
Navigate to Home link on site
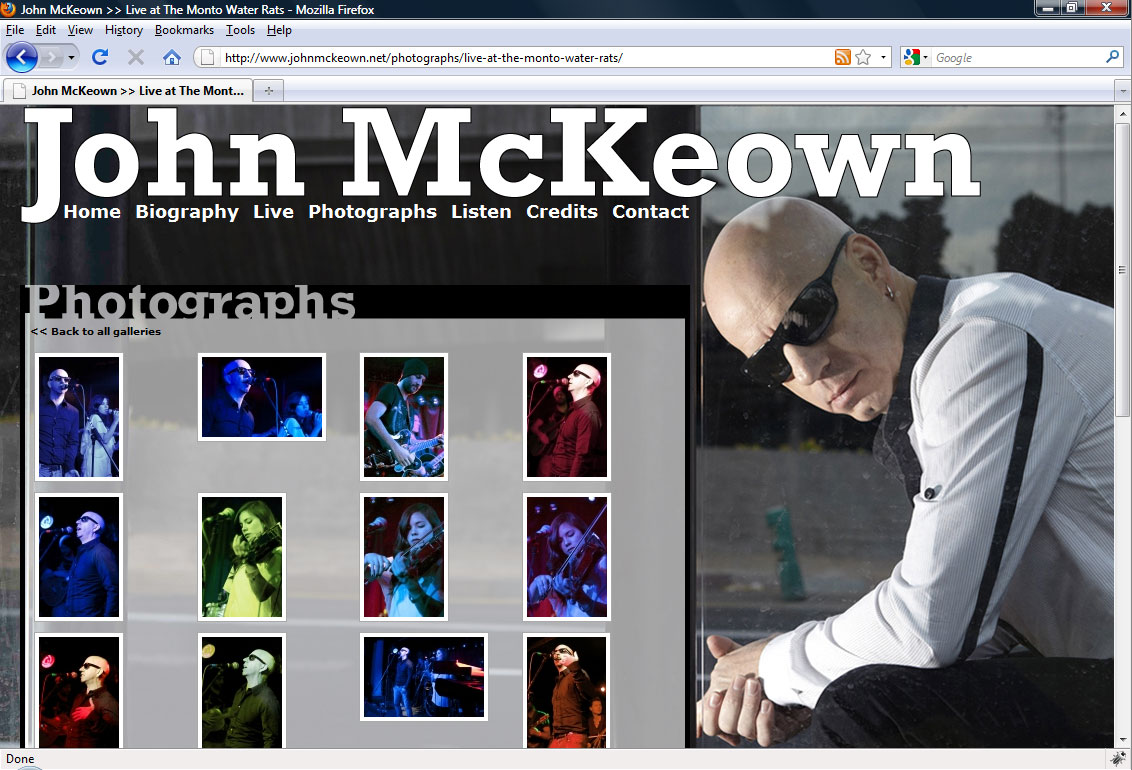pos(92,211)
